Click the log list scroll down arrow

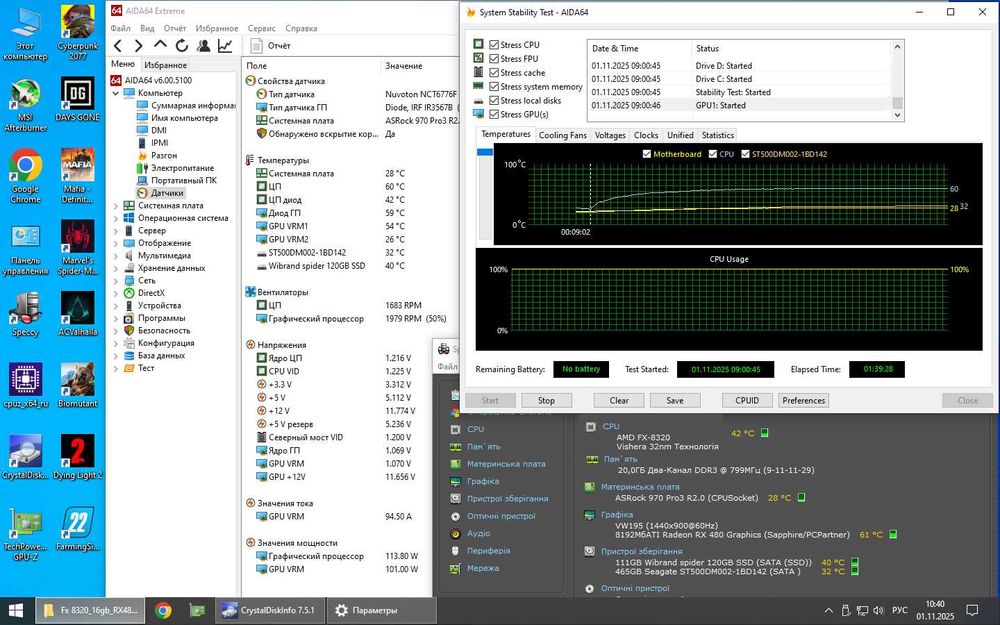(897, 115)
